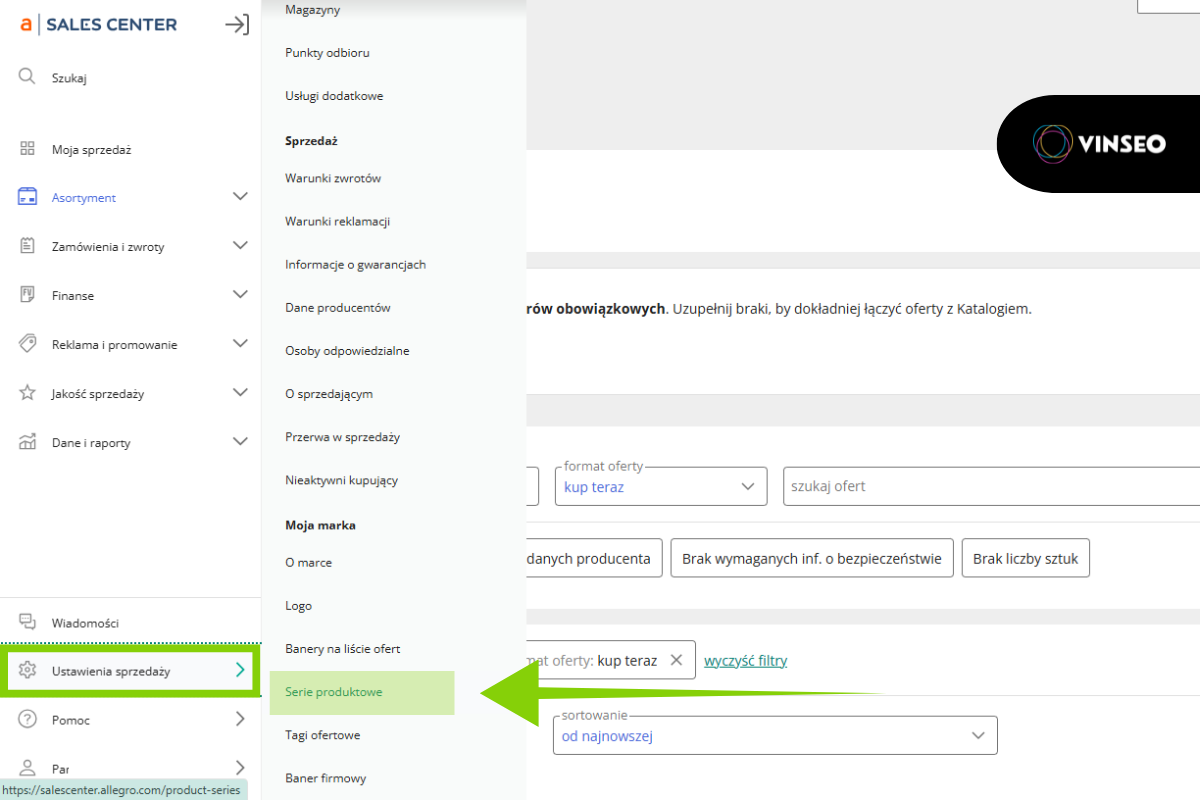Open O marce

click(308, 562)
